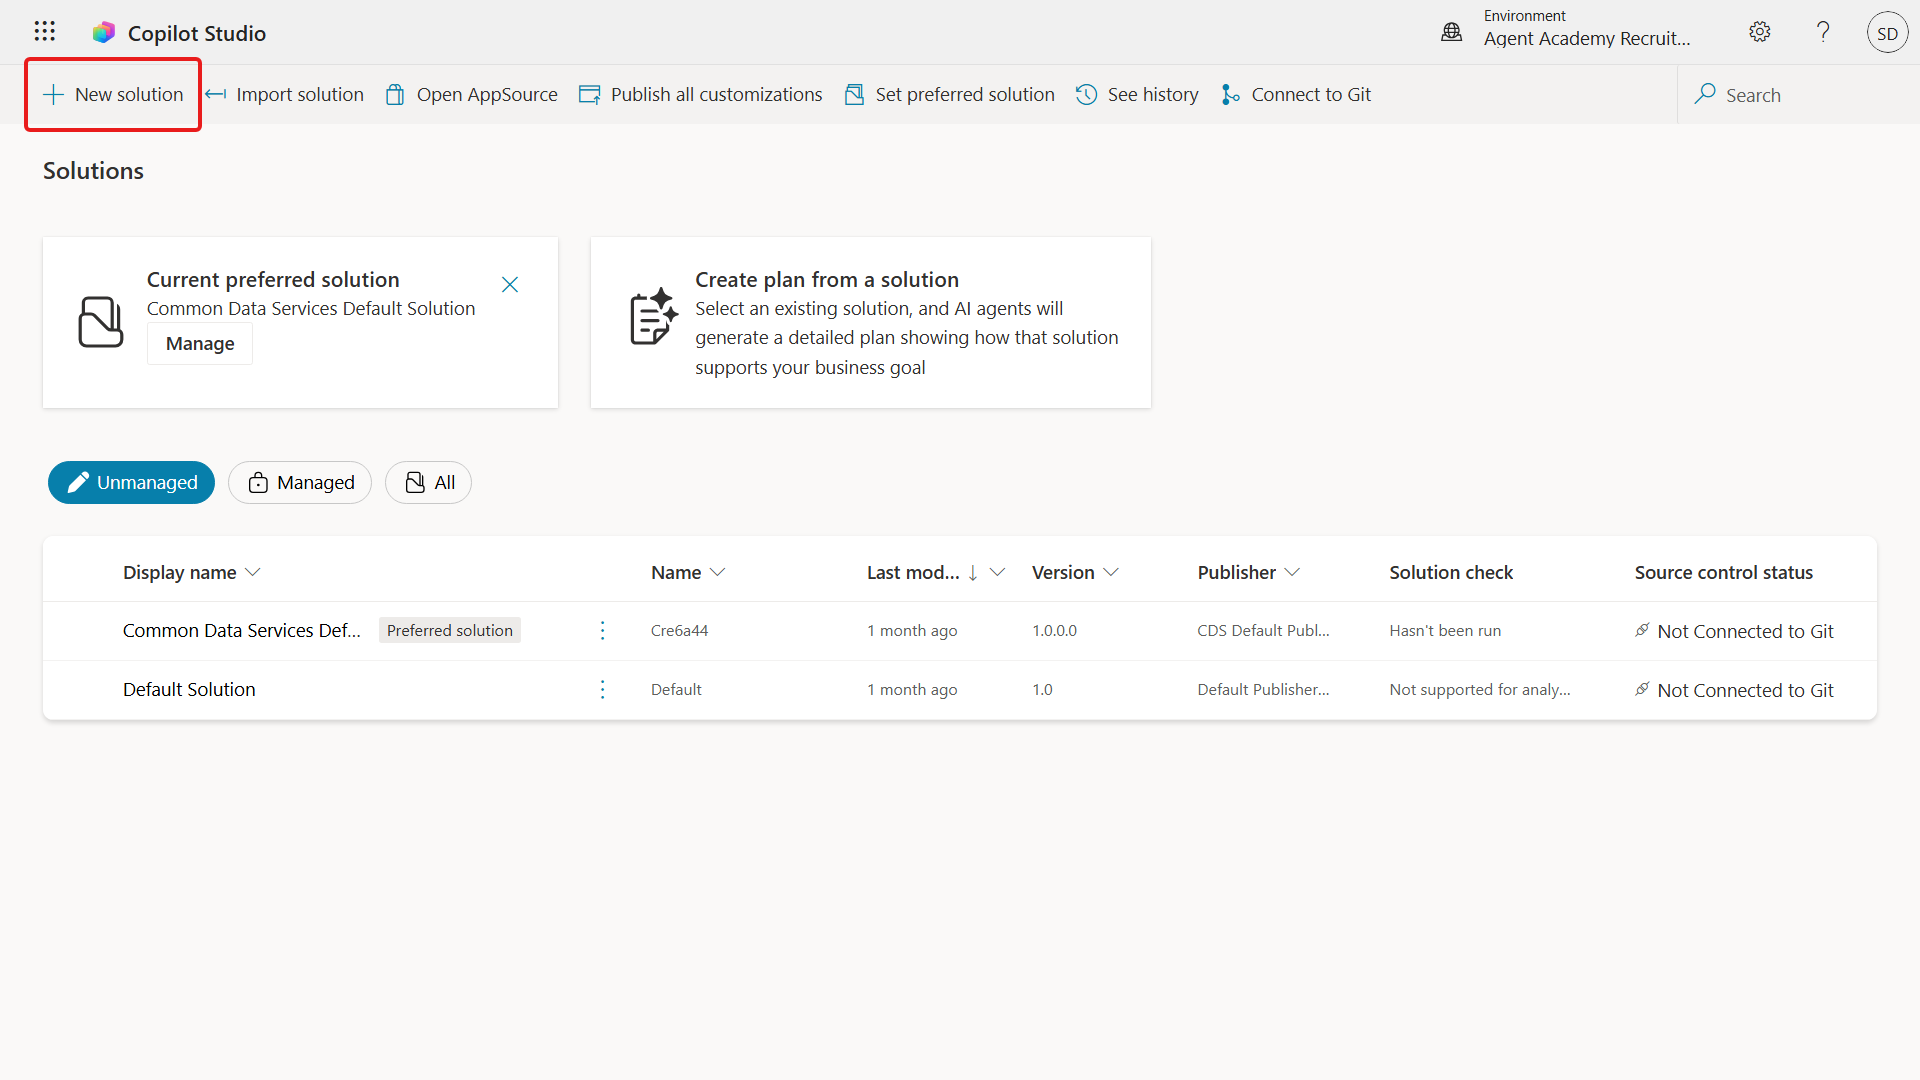Click the CDS Default Publ... publisher cell
Screen dimensions: 1920x1080
click(1264, 630)
